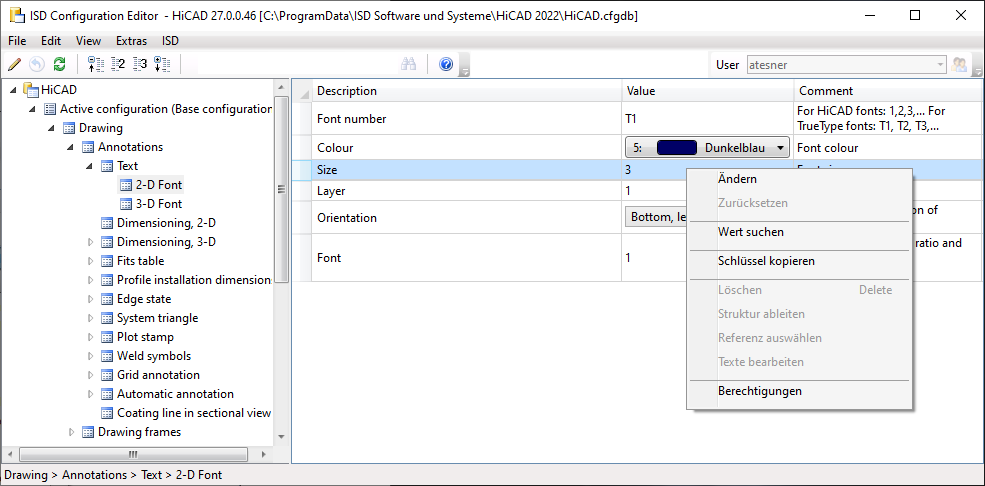Click the Font row description cell
The width and height of the screenshot is (985, 486).
467,257
